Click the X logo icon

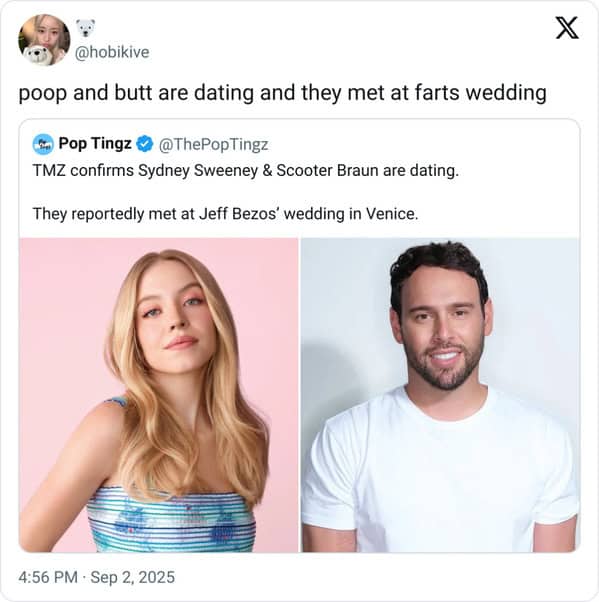567,28
